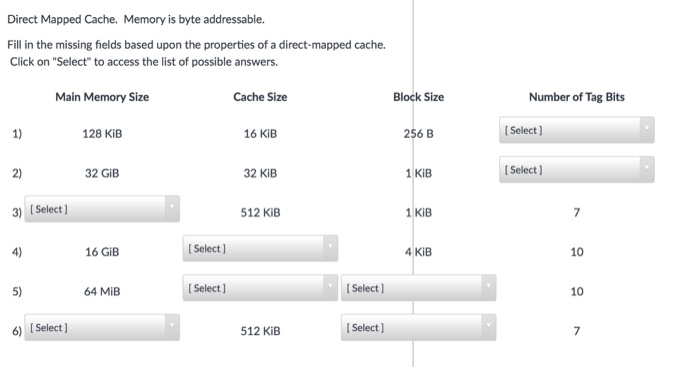Click the Cache Size column header
The image size is (700, 368).
coord(260,97)
